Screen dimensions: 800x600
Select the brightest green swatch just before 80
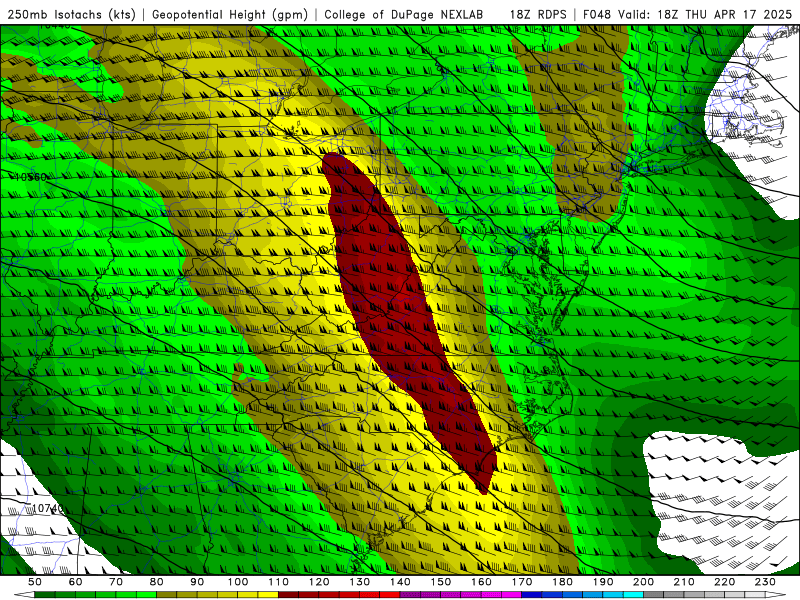(x=146, y=595)
